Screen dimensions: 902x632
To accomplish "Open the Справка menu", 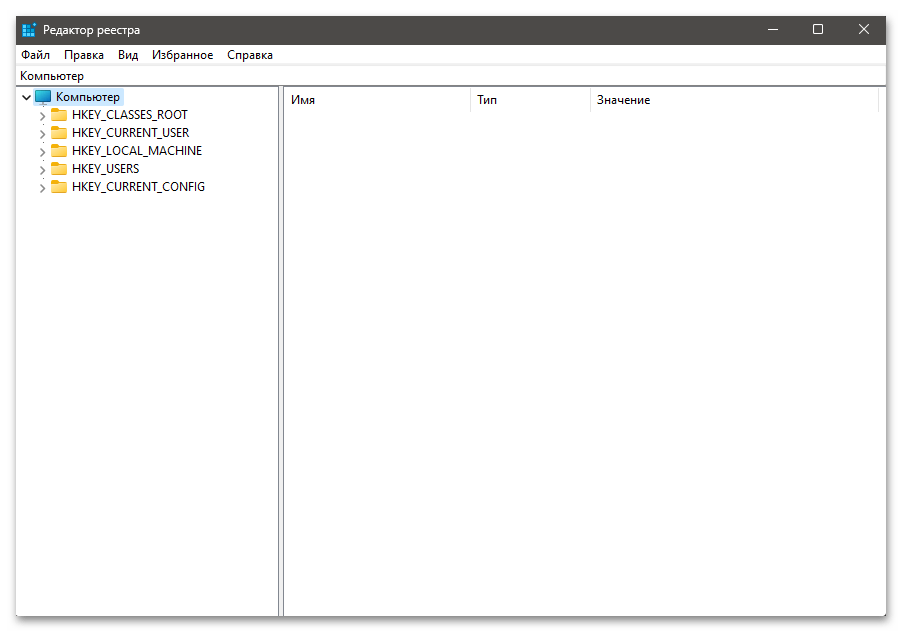I will point(250,55).
